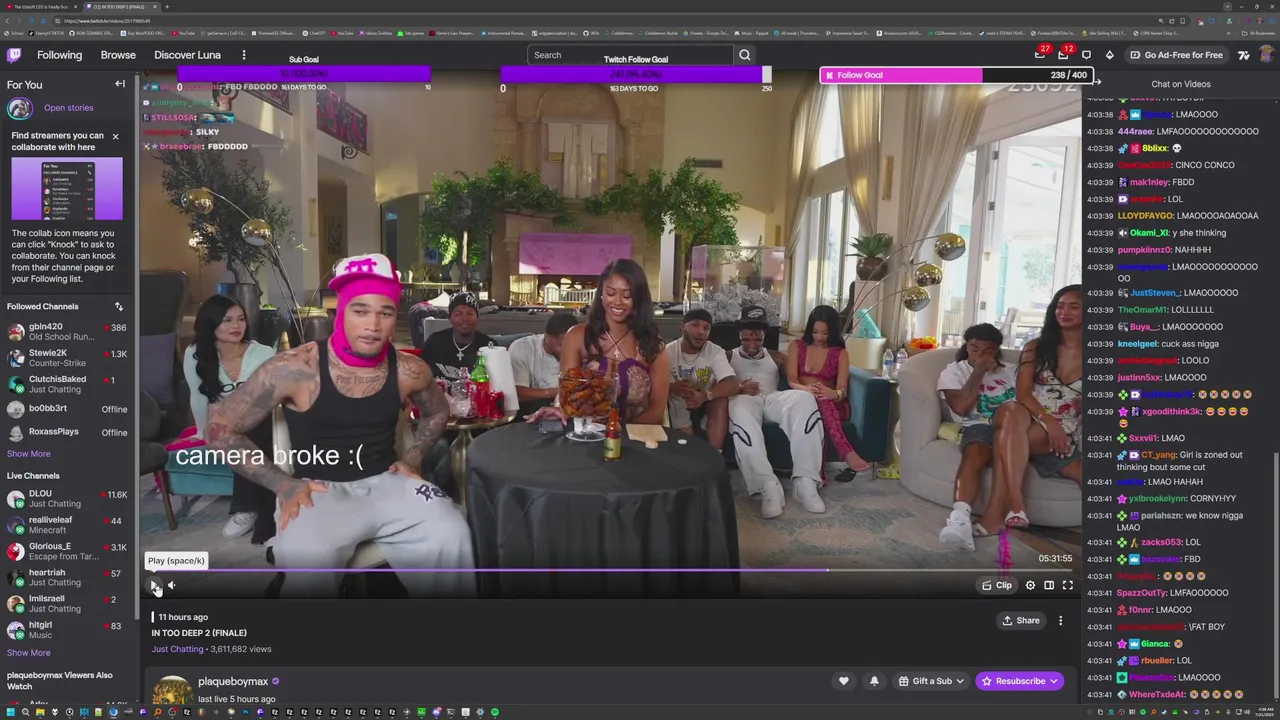The width and height of the screenshot is (1280, 720).
Task: Click chat username Okami_XI
Action: point(1149,233)
